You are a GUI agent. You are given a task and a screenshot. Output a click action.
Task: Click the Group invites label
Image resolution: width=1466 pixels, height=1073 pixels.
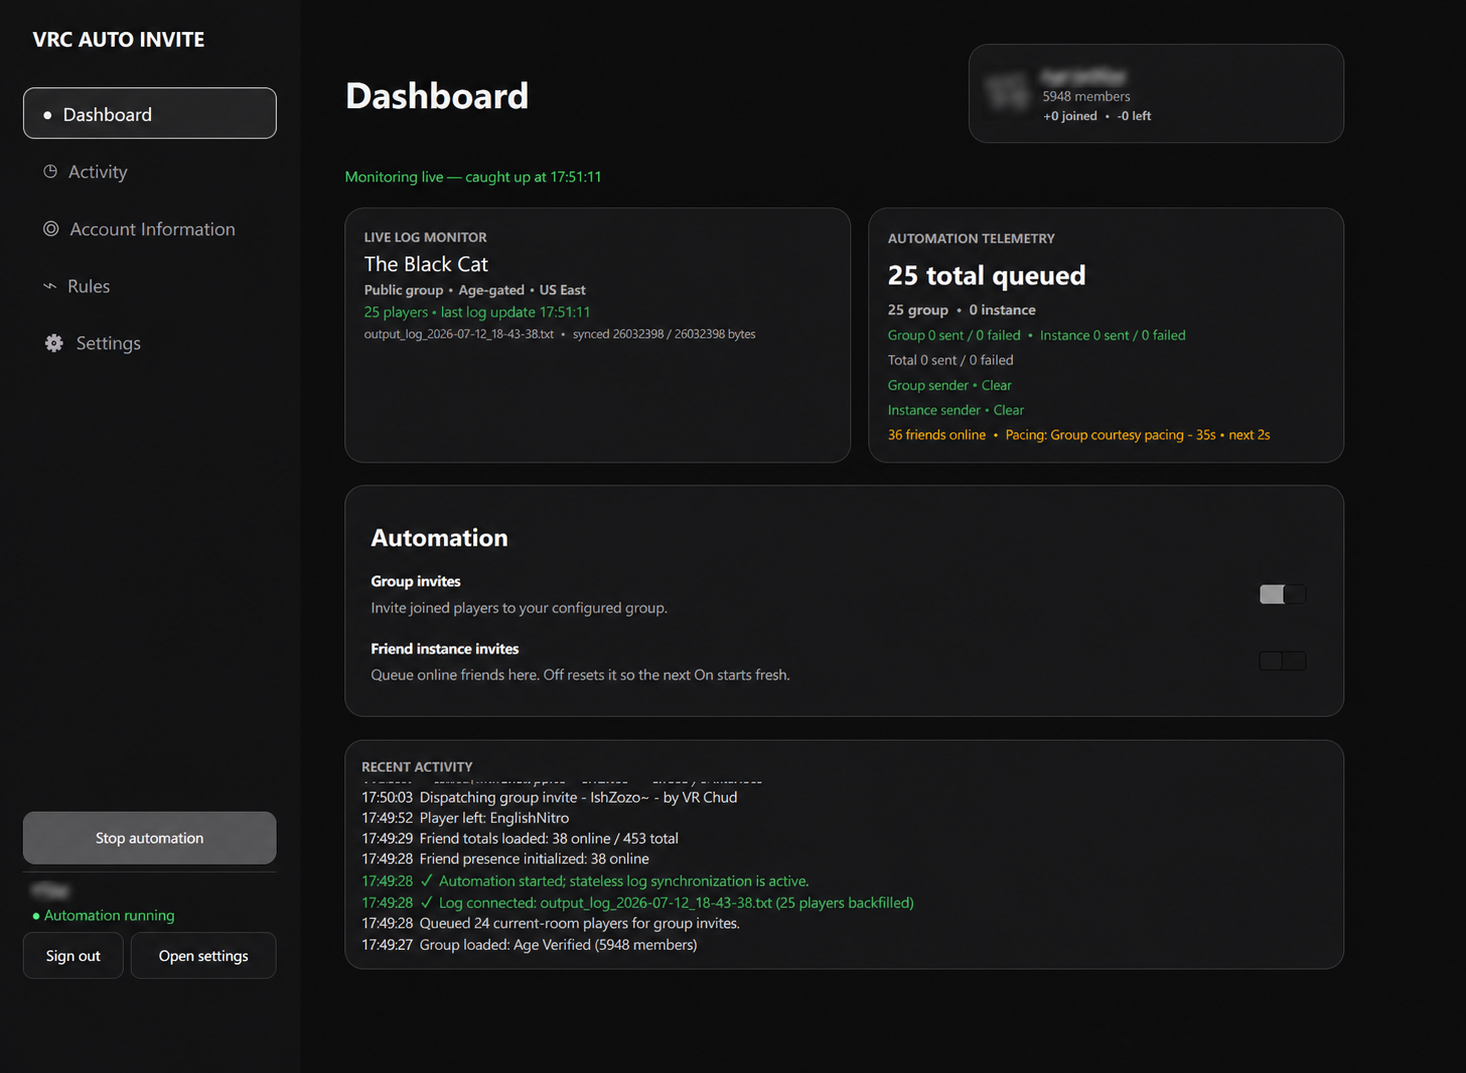click(416, 581)
